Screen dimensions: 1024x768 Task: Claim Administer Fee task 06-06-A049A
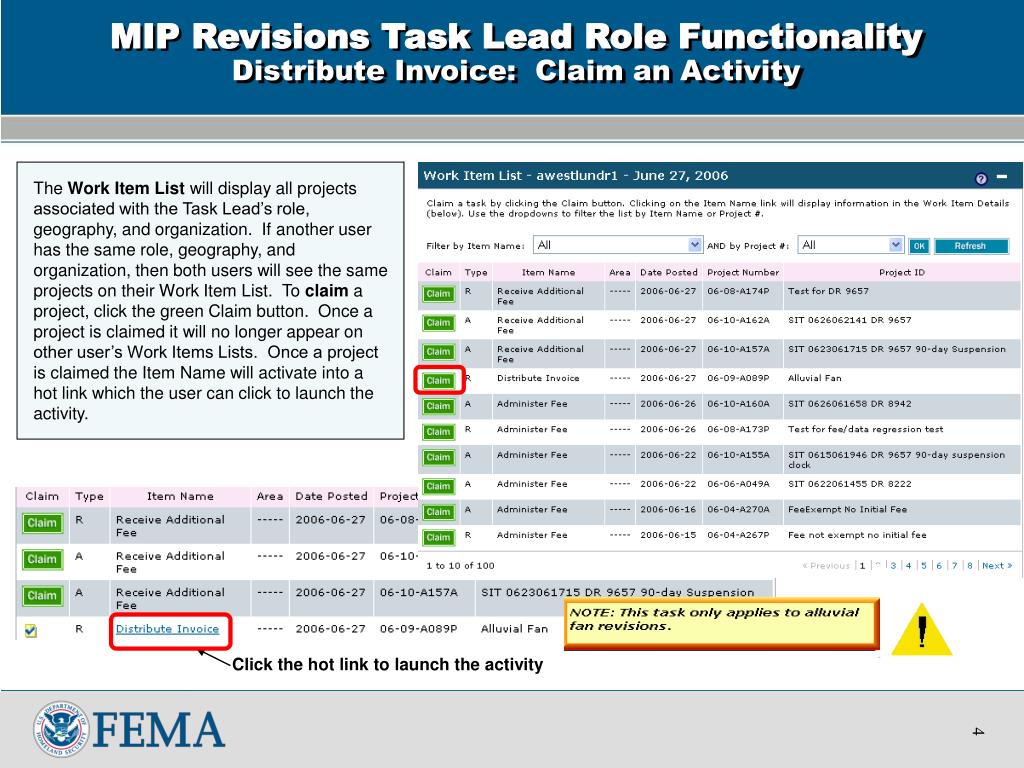[438, 486]
